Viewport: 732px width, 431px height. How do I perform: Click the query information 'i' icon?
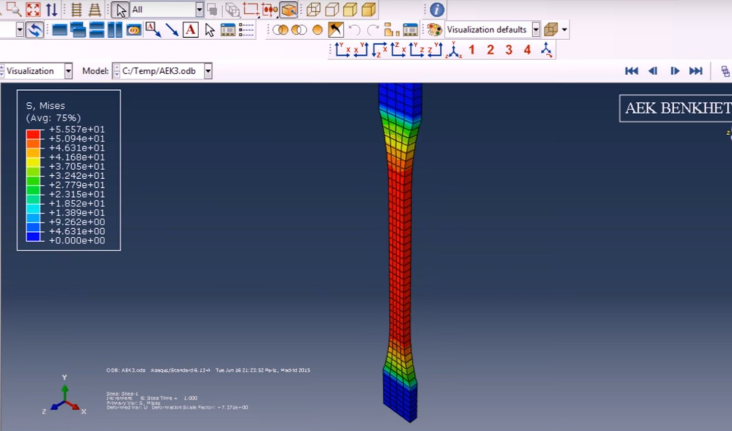coord(437,10)
